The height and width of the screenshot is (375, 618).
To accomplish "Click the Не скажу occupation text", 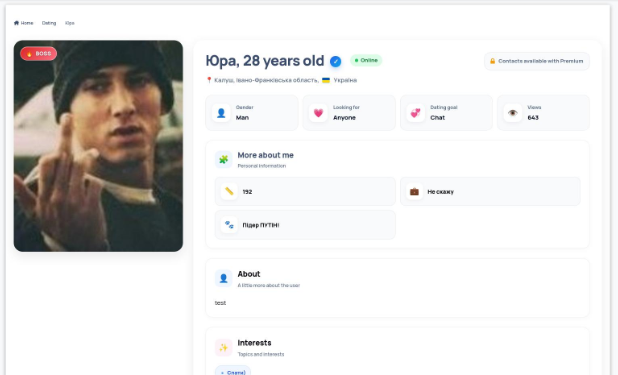I will point(441,192).
